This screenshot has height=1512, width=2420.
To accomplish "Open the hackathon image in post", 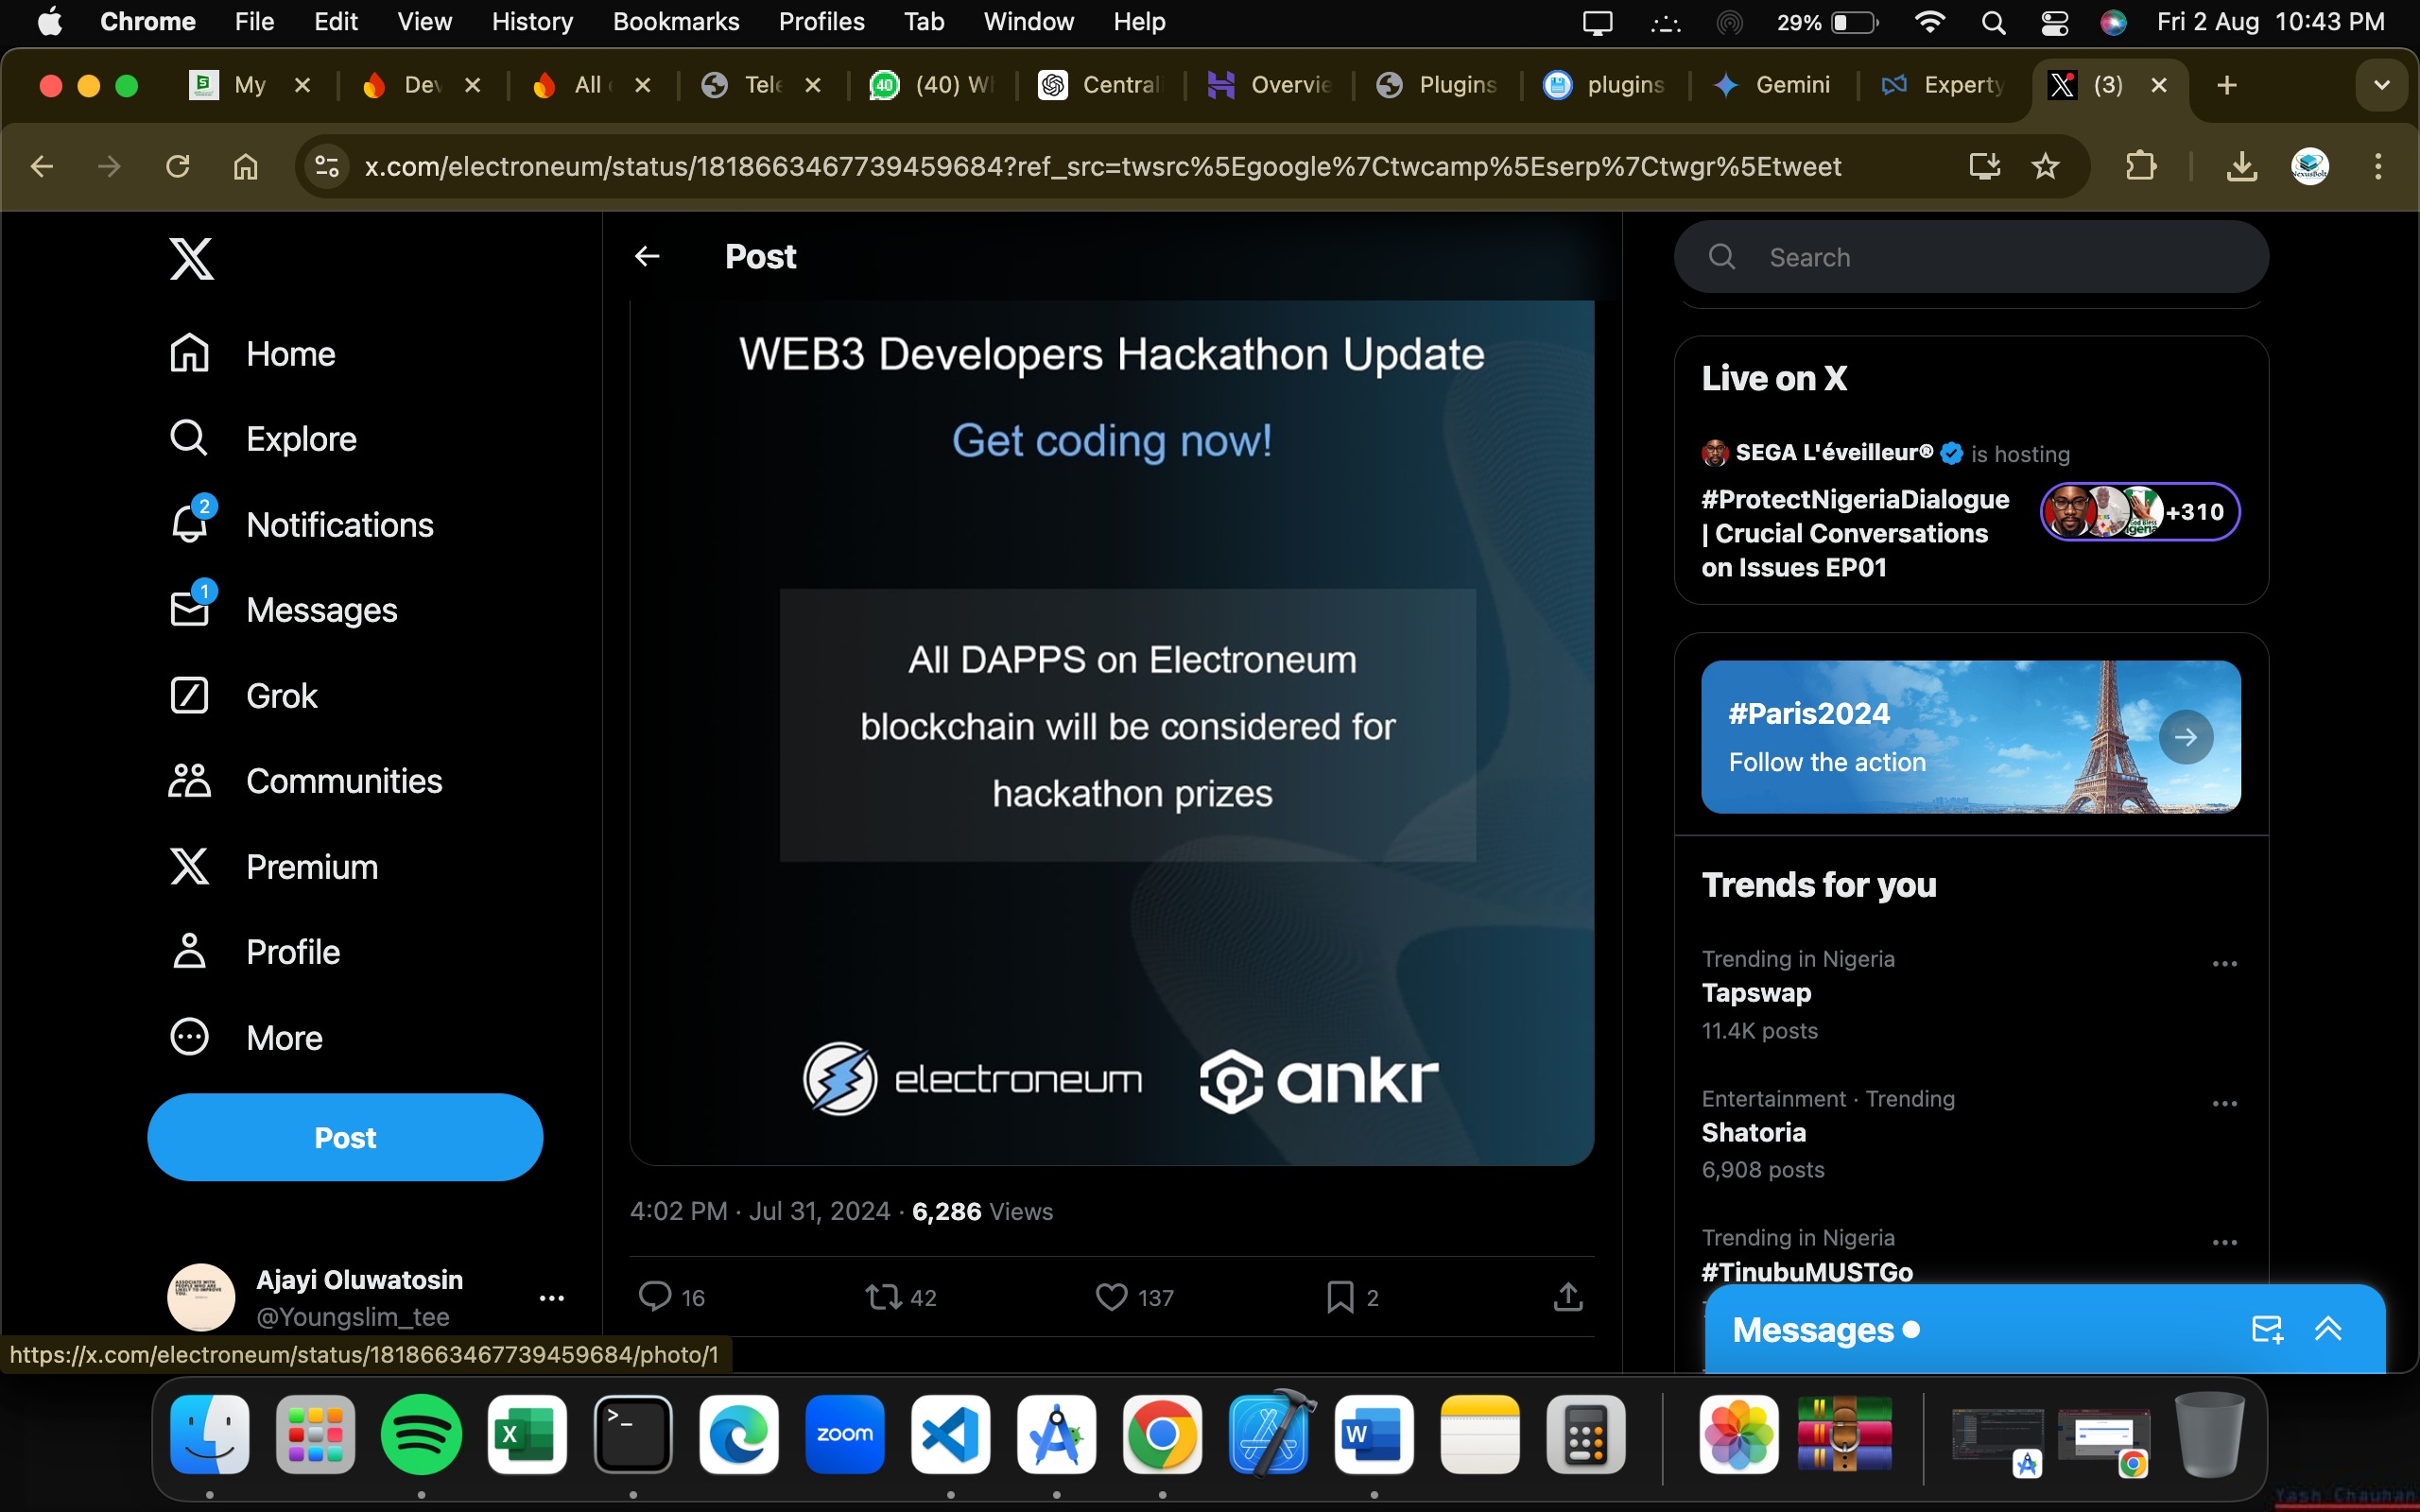I will [1112, 733].
